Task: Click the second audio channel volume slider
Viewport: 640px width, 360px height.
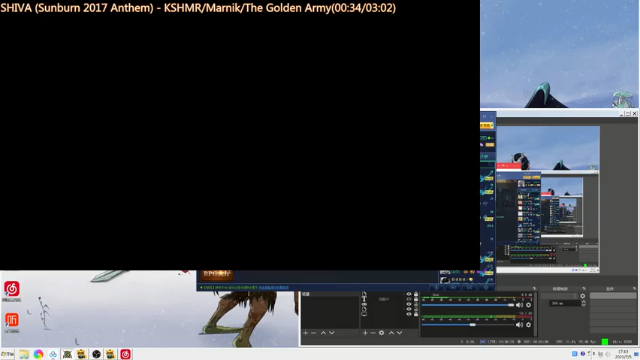Action: pos(468,325)
